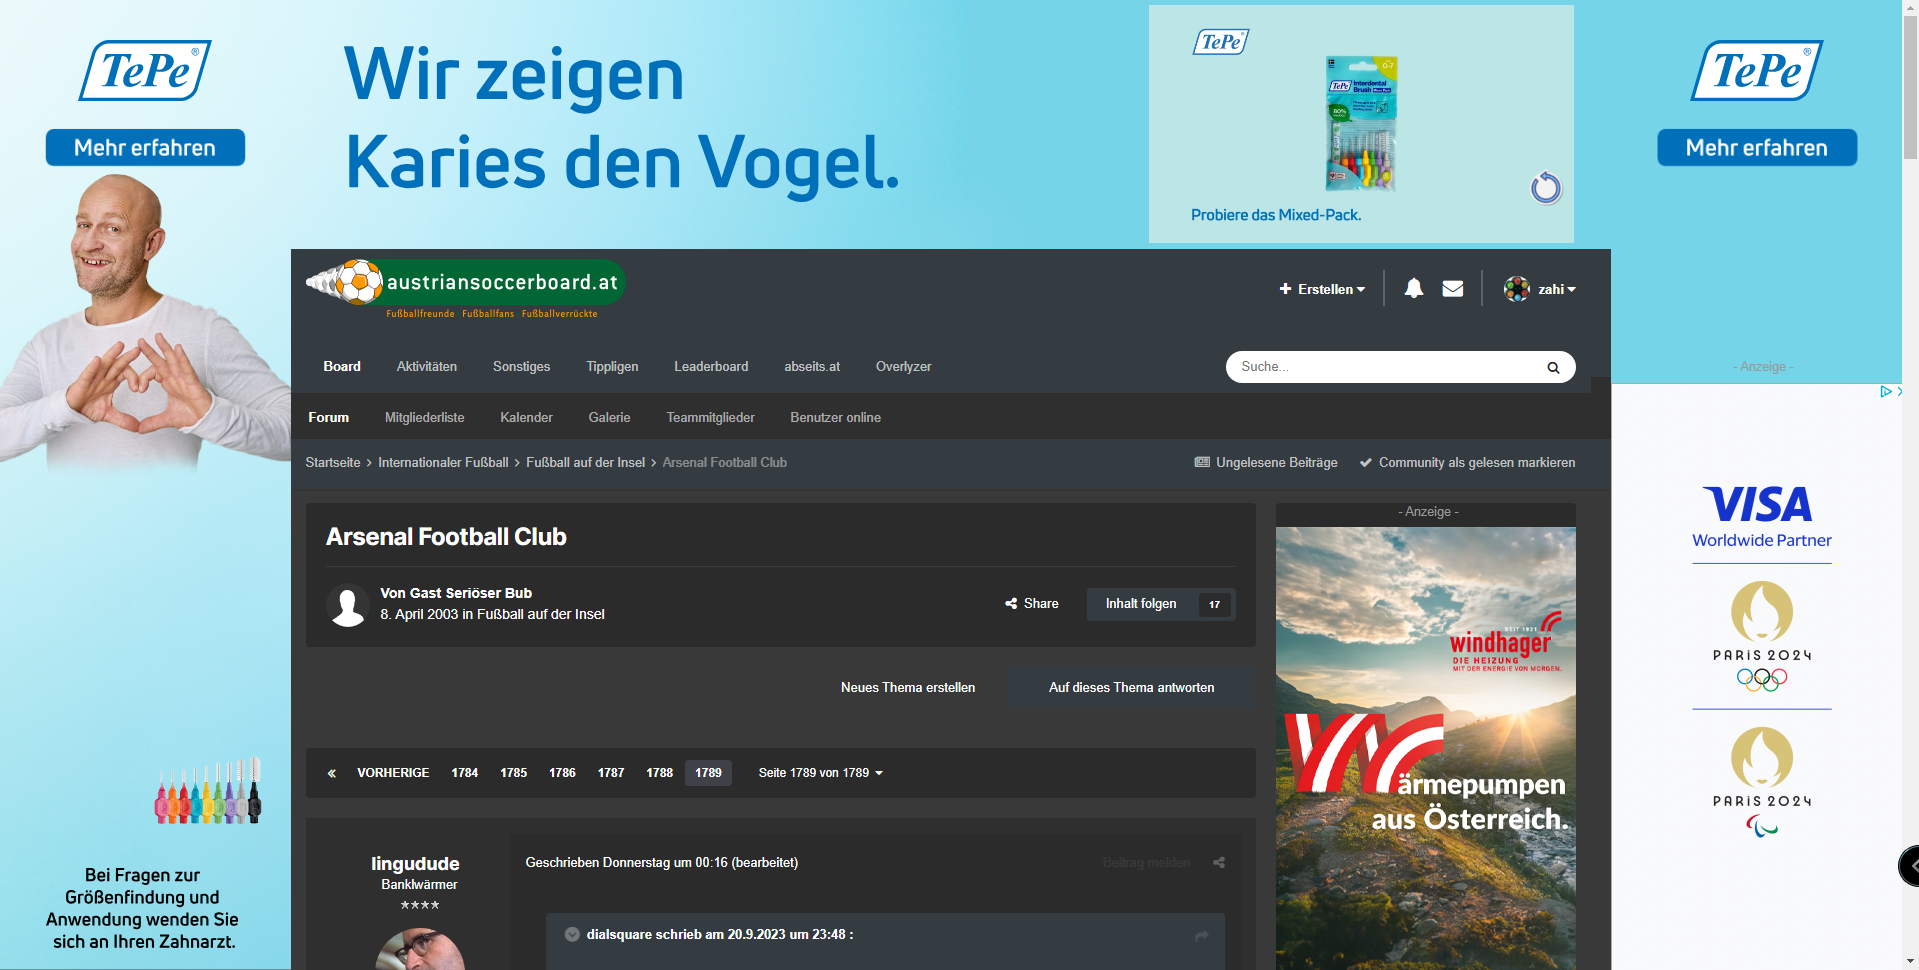The image size is (1919, 970).
Task: Open the Galerie sub-tab
Action: [610, 418]
